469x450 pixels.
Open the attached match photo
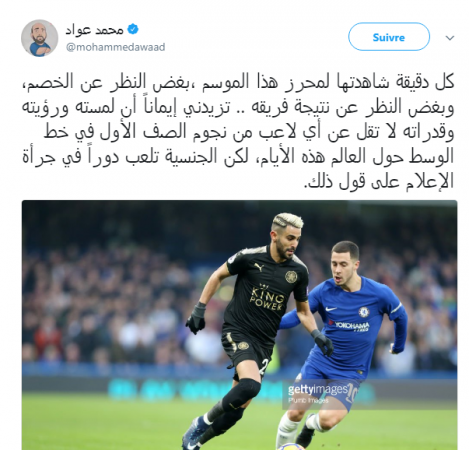[x=239, y=325]
